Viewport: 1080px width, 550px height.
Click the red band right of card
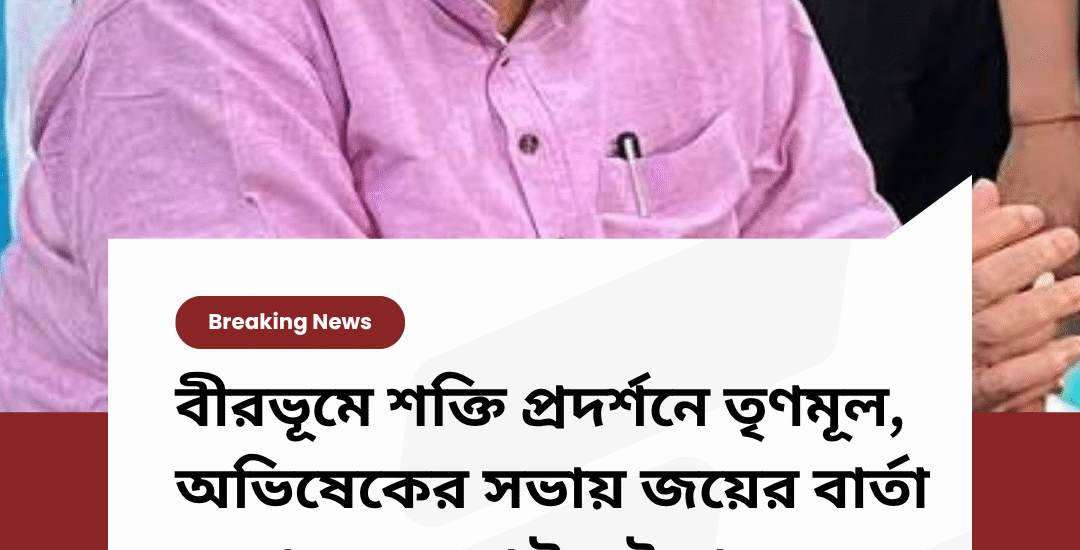point(1026,480)
